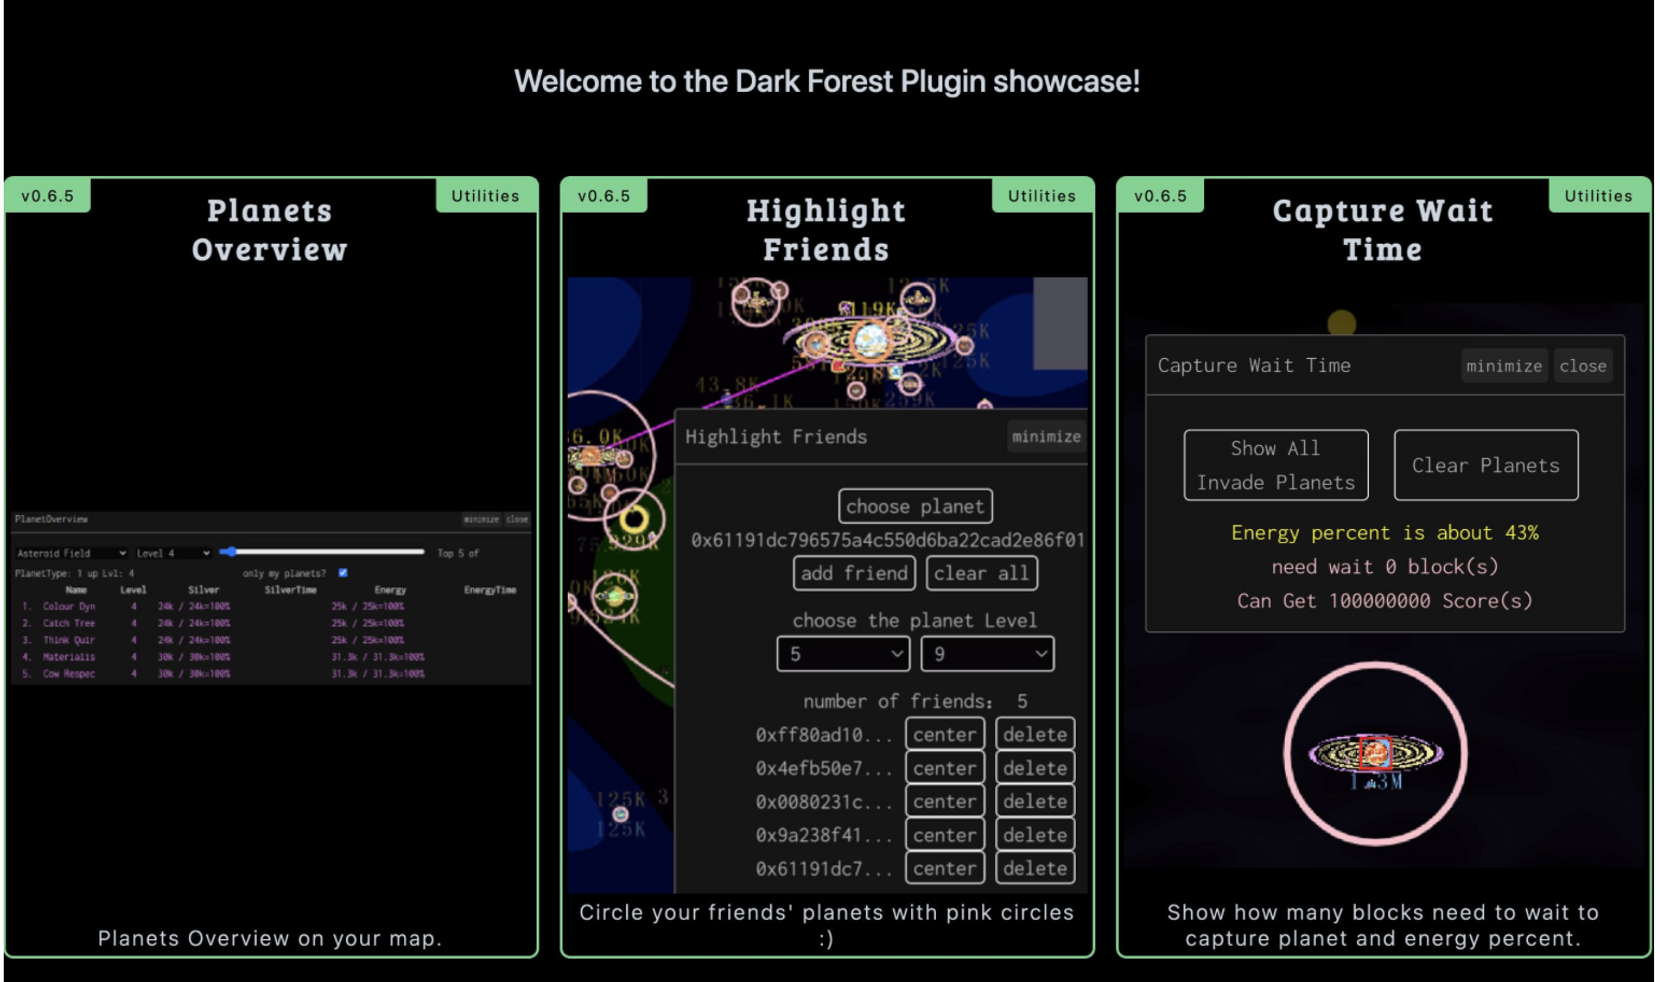Open the Highlight Friends plugin card title
This screenshot has height=982, width=1660.
tap(826, 230)
